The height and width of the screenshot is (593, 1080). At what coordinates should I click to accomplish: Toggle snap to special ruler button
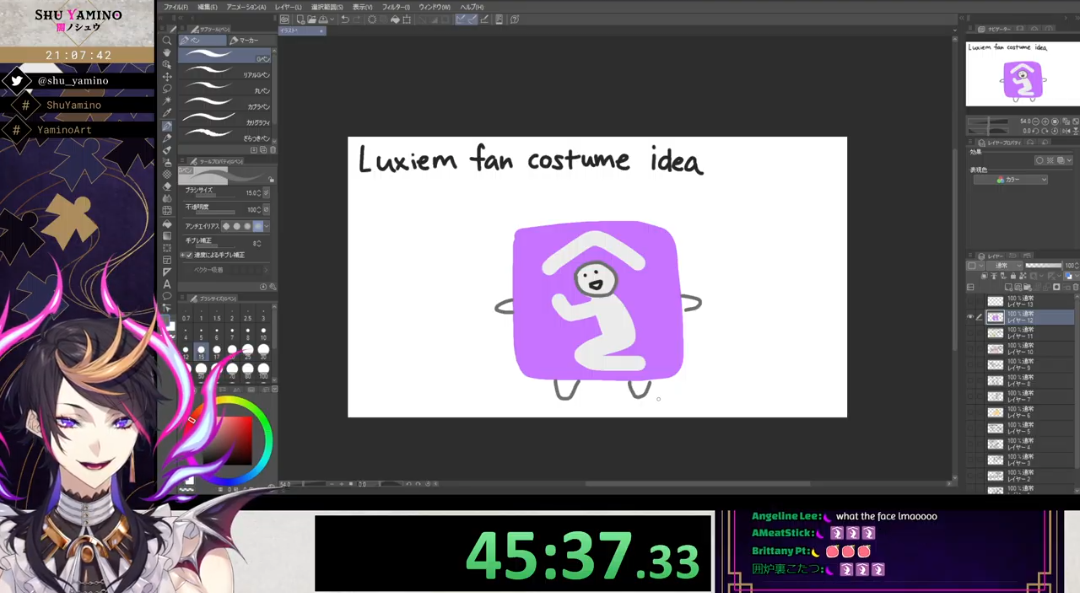click(472, 19)
